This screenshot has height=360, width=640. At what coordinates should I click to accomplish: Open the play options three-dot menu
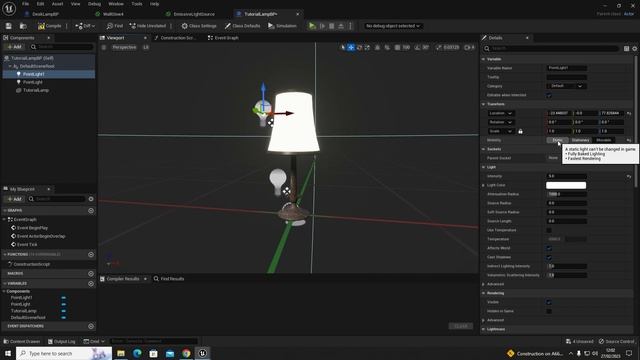click(x=350, y=26)
